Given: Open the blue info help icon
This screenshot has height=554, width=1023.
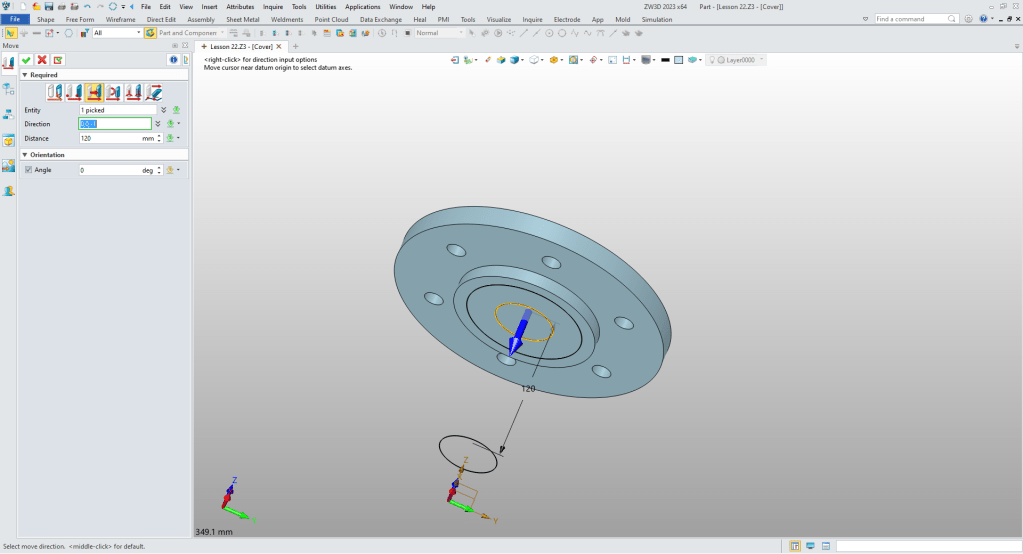Looking at the screenshot, I should click(172, 60).
